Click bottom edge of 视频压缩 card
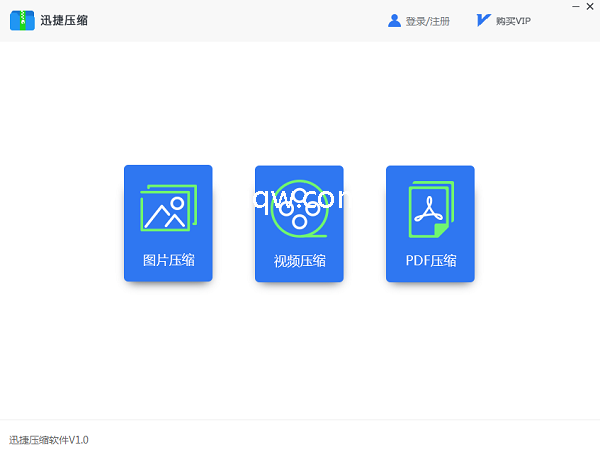The image size is (600, 457). (x=299, y=279)
